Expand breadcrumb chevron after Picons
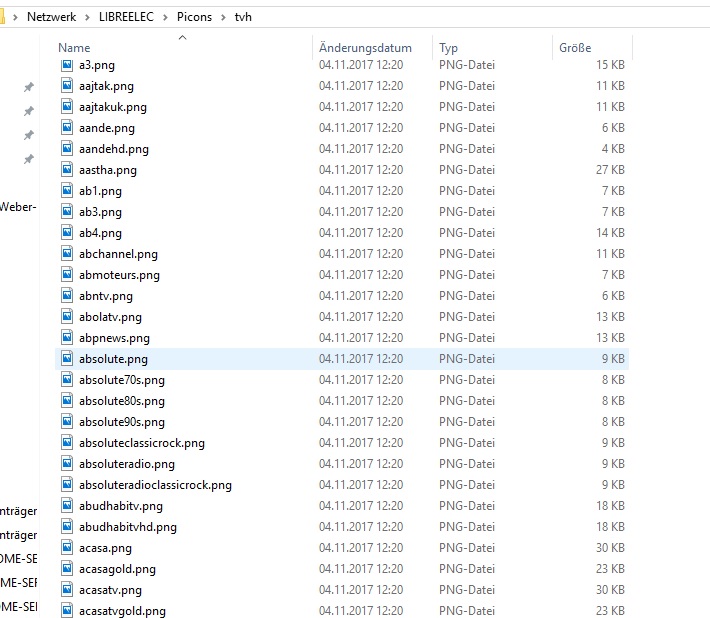Viewport: 710px width, 618px height. pos(223,17)
